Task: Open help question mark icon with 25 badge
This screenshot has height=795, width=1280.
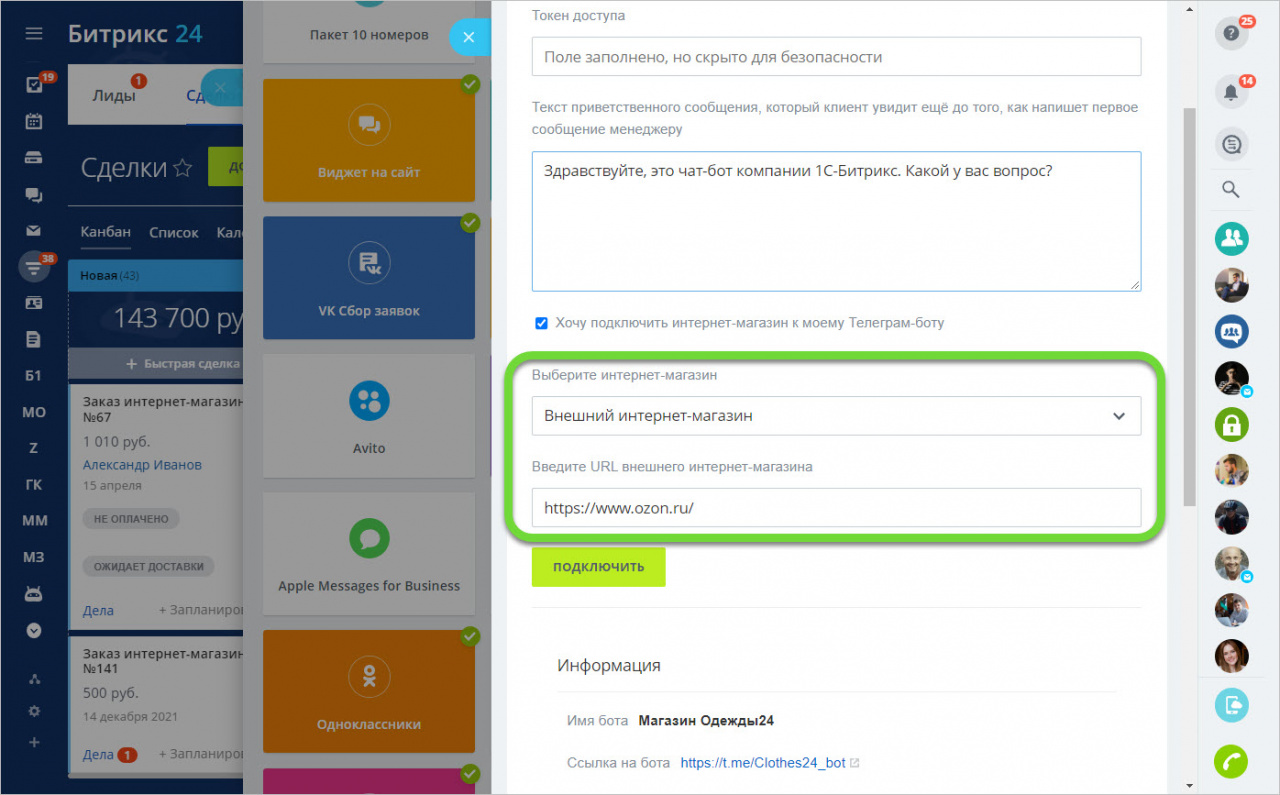Action: 1232,33
